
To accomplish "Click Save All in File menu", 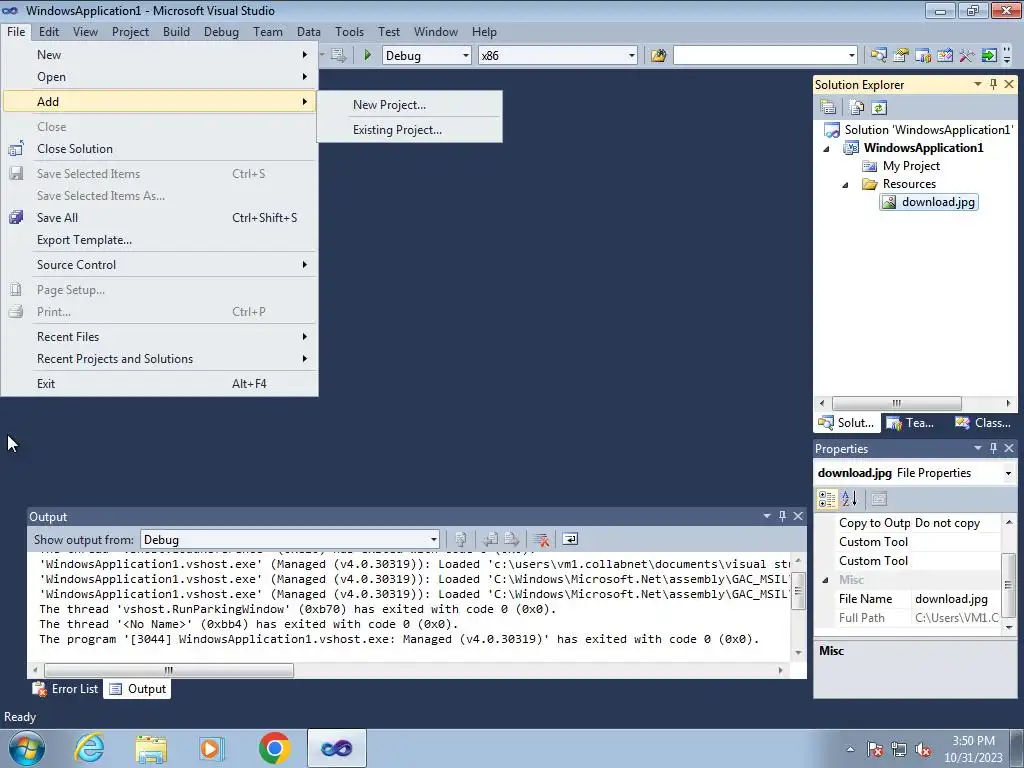I will (x=160, y=218).
